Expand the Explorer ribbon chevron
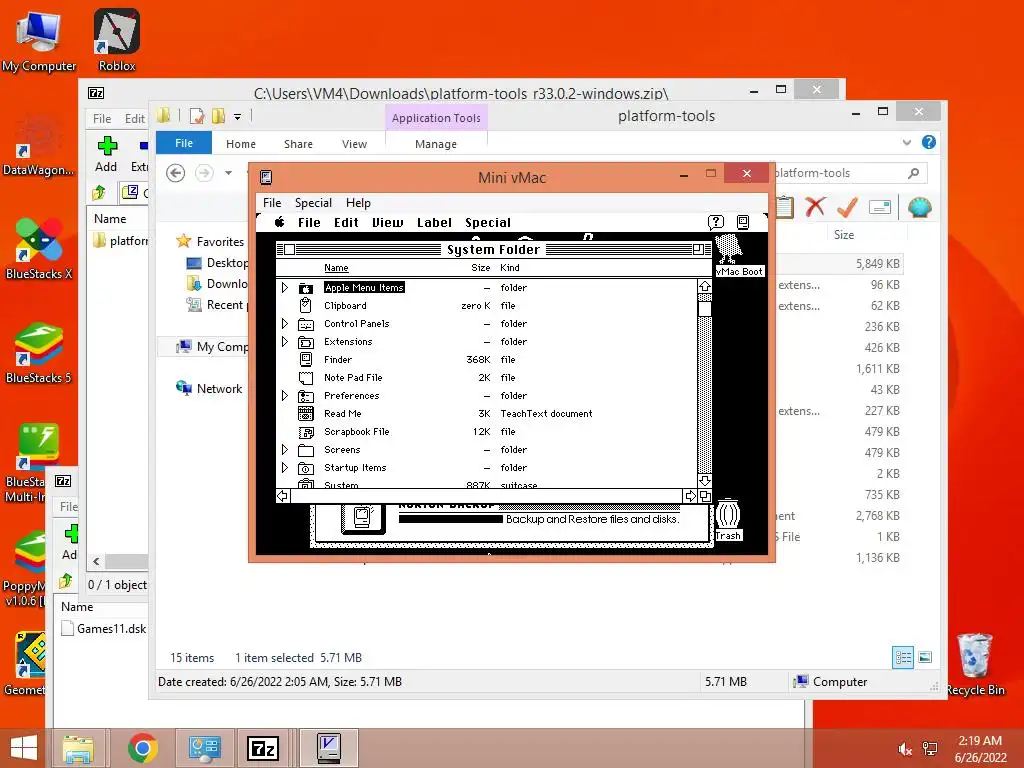 (906, 142)
